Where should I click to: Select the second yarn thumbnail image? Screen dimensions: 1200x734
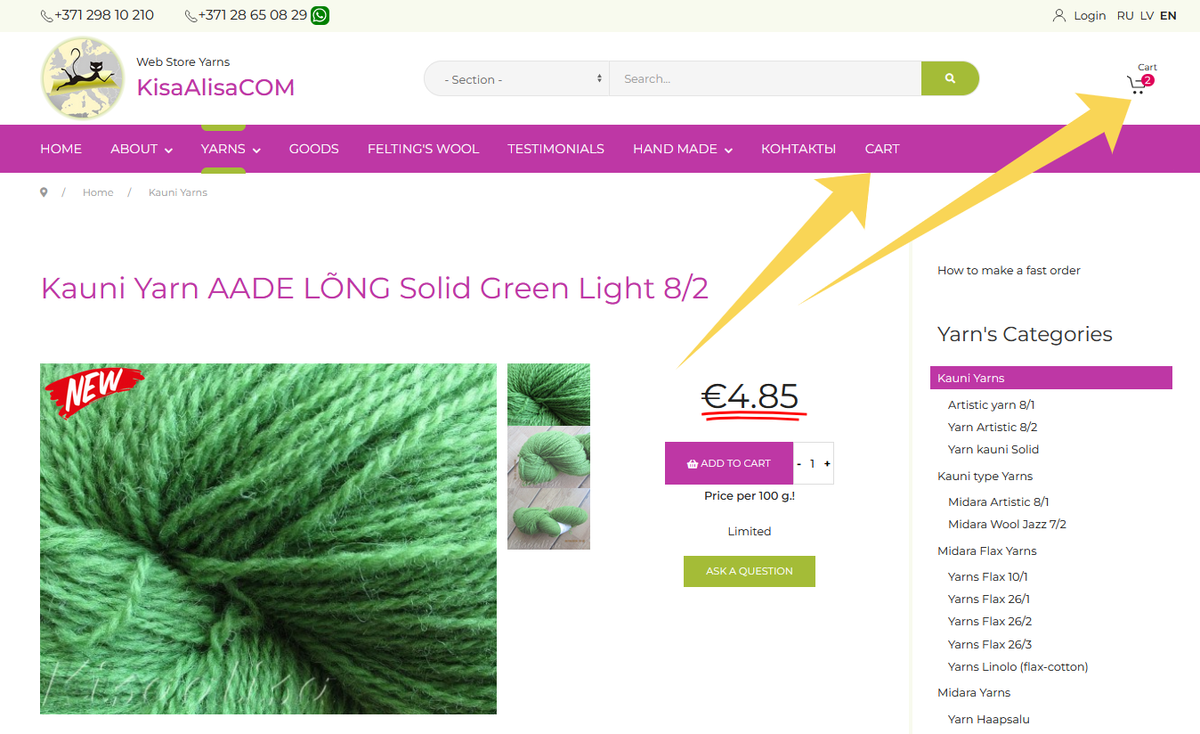549,457
